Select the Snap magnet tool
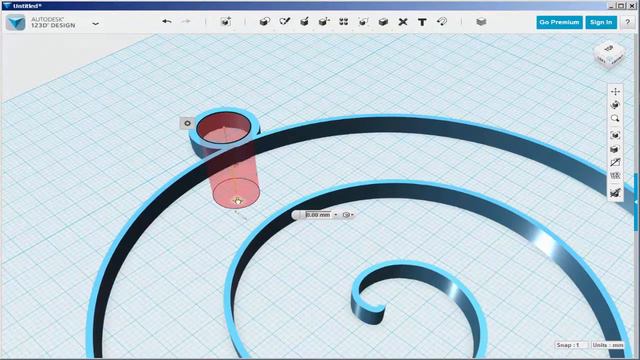This screenshot has width=640, height=360. coord(442,22)
